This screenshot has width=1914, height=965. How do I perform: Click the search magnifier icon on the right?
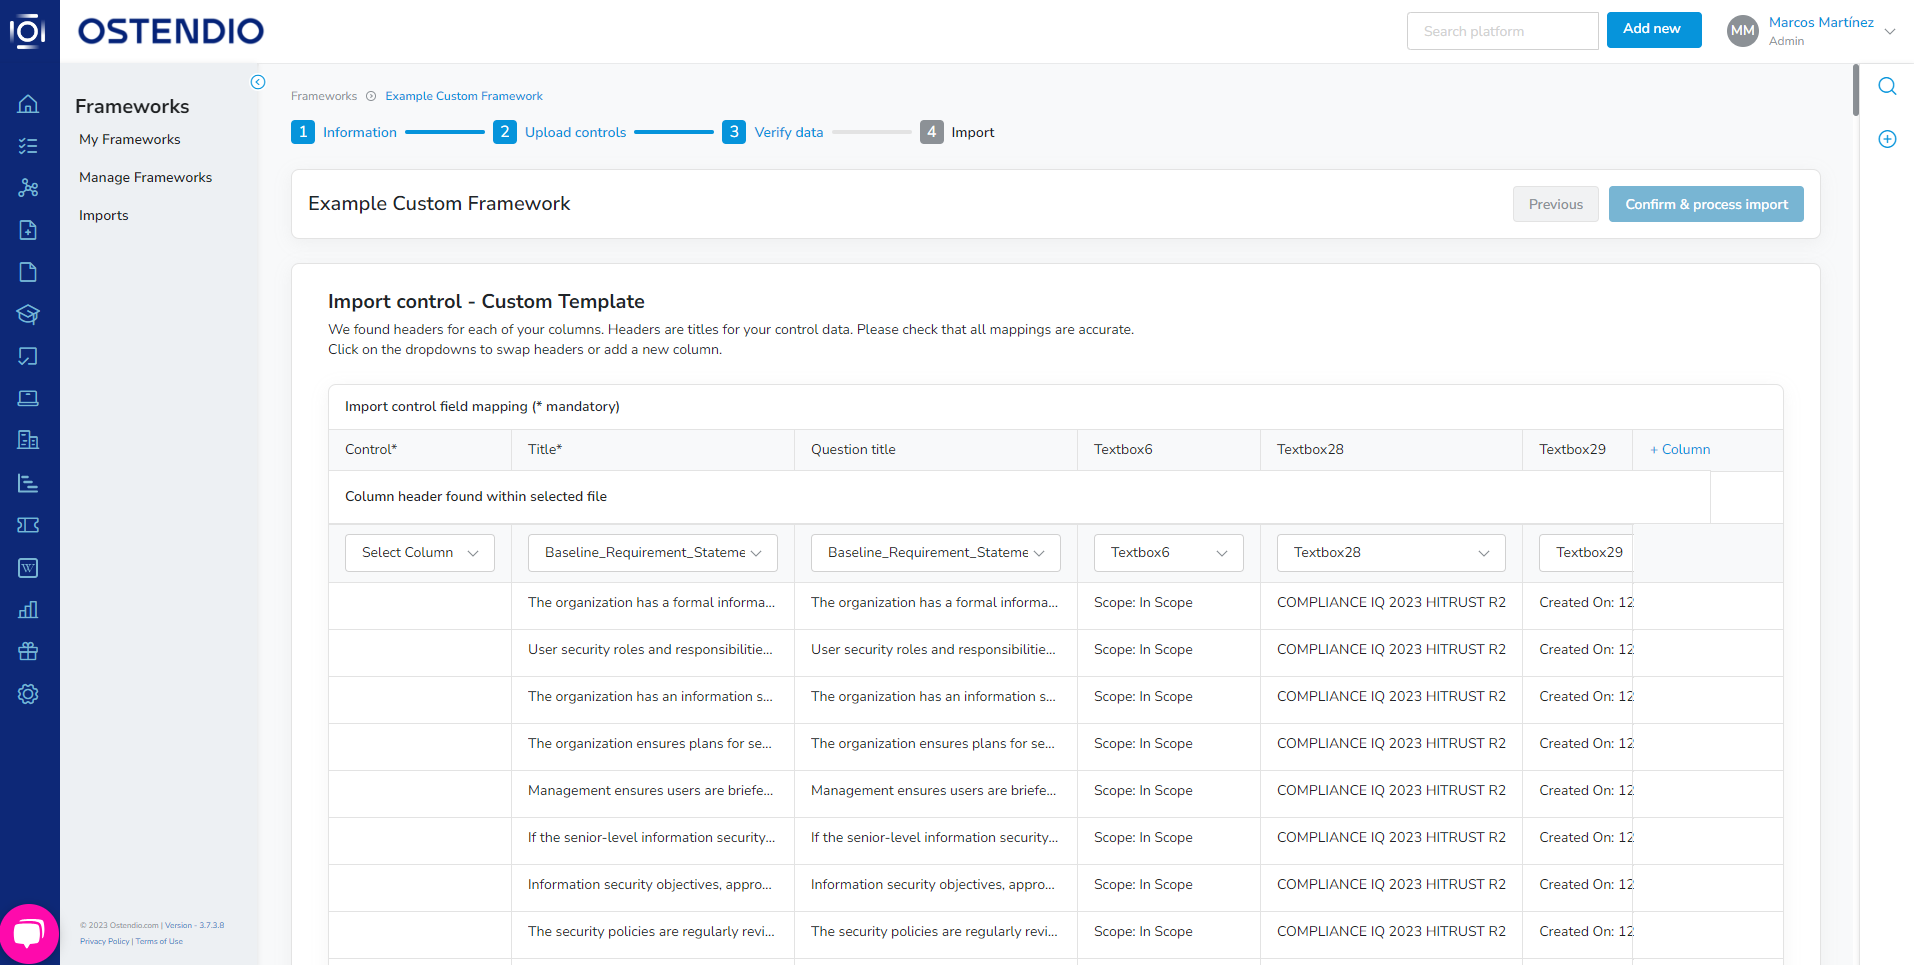coord(1887,86)
